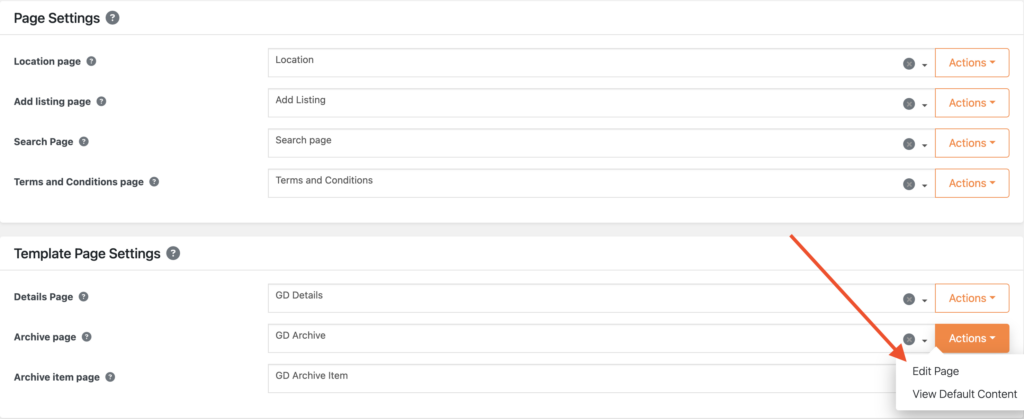Image resolution: width=1024 pixels, height=419 pixels.
Task: Click help icon beside Add listing page
Action: click(101, 102)
